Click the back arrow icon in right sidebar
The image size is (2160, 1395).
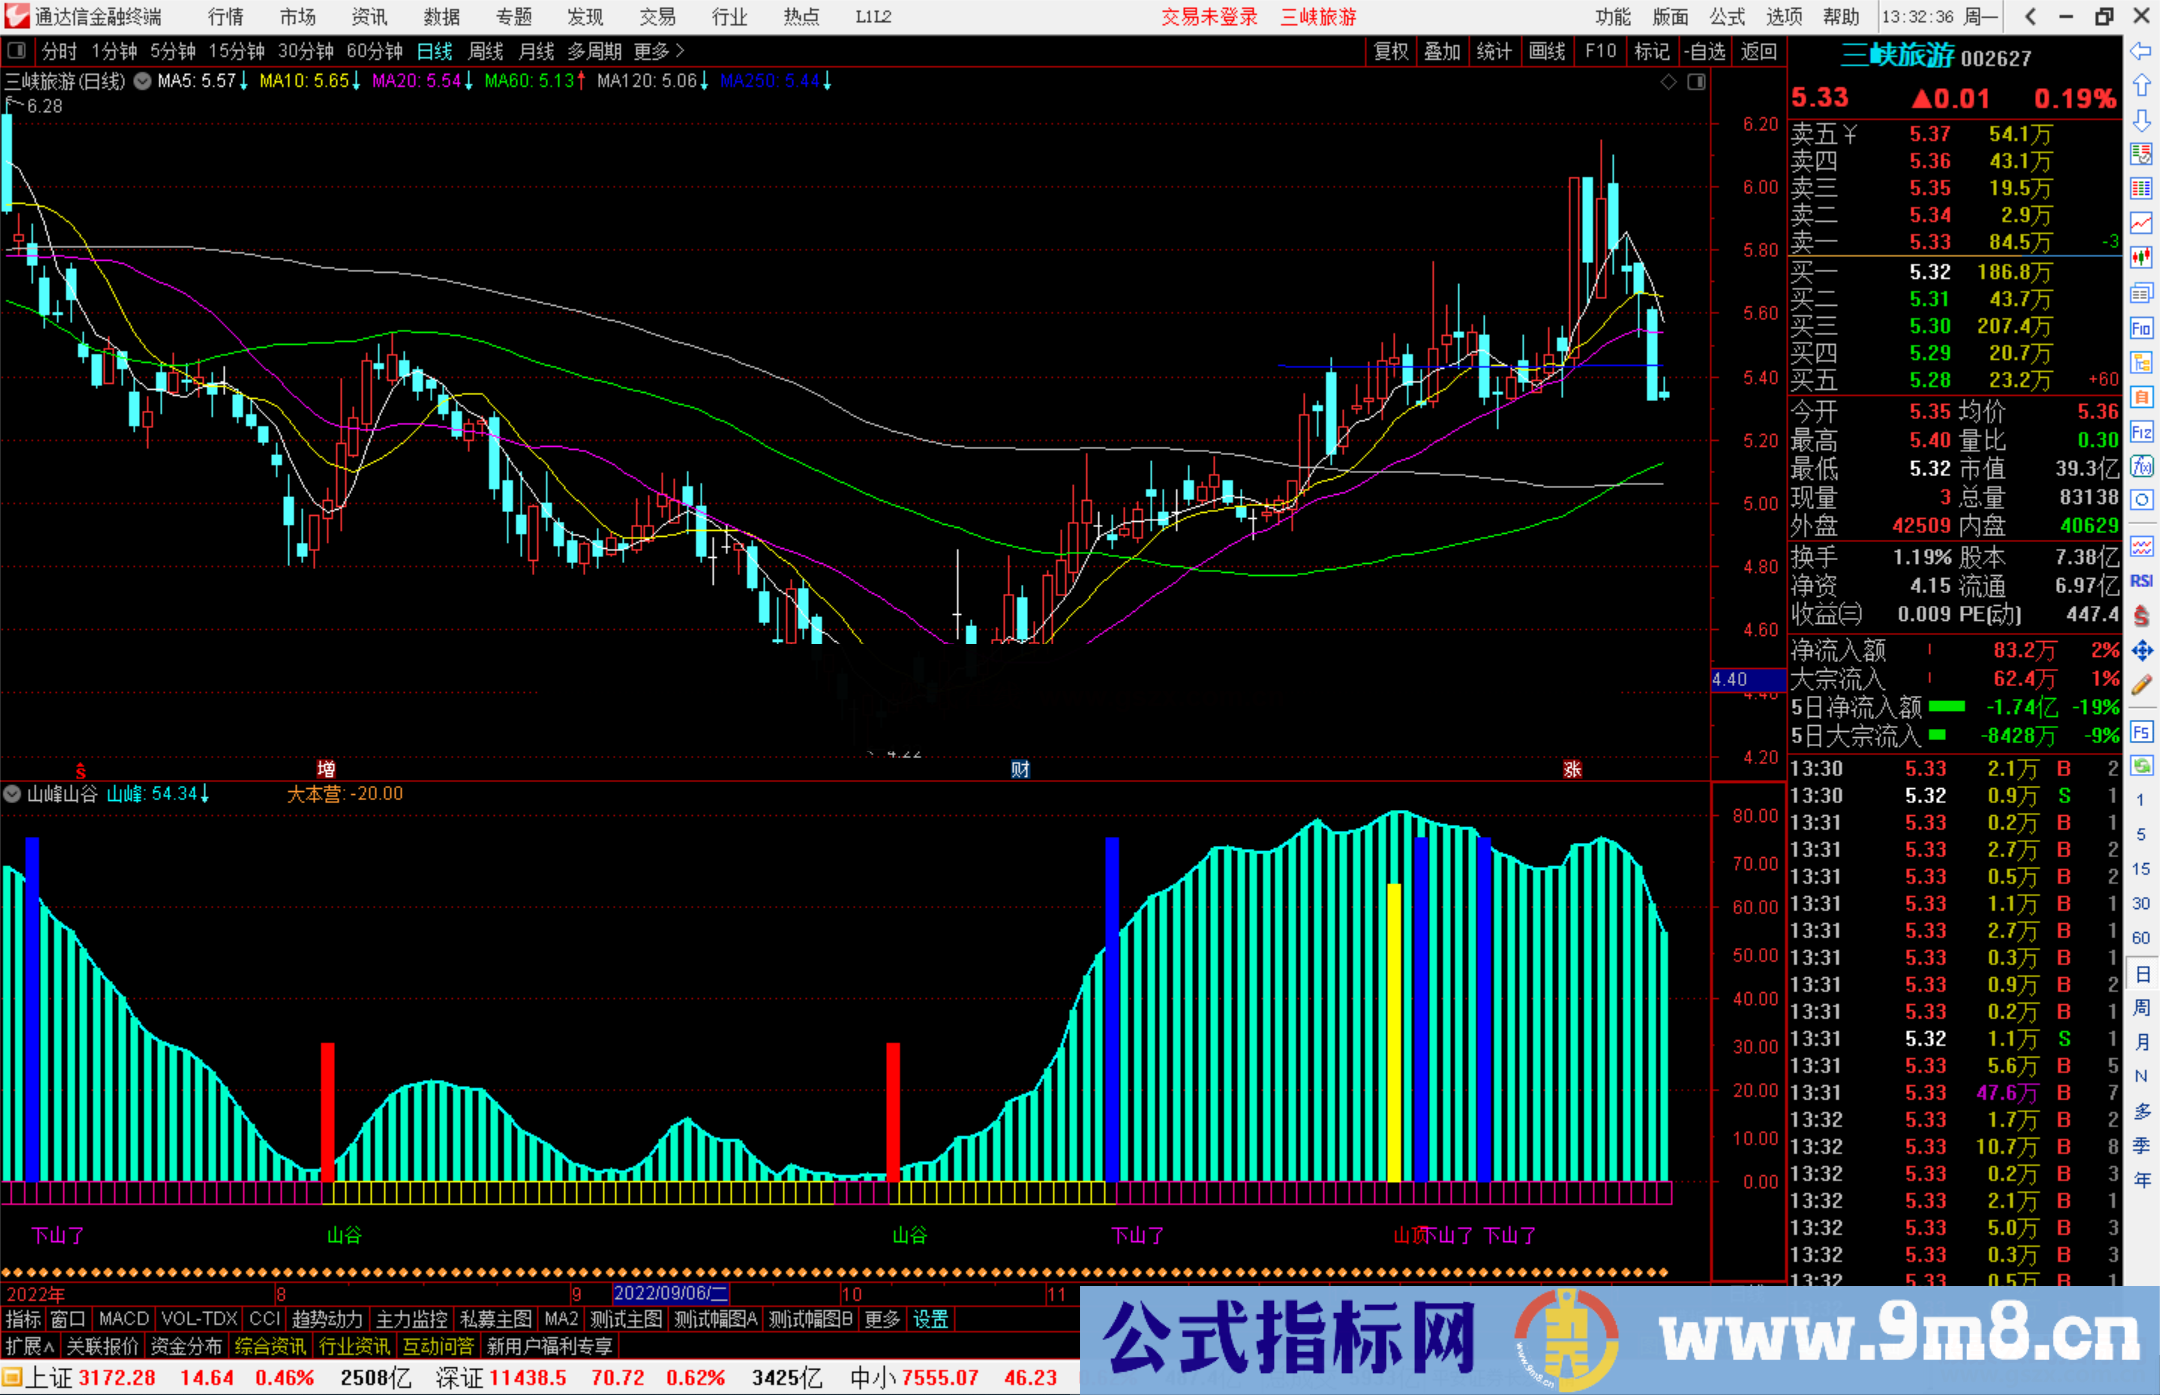point(2141,51)
